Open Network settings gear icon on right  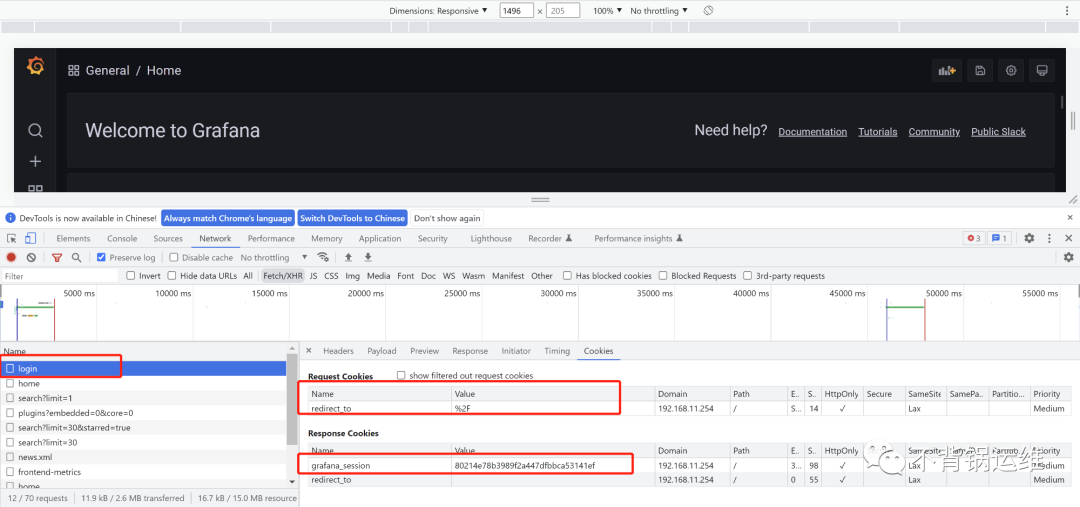[1068, 257]
